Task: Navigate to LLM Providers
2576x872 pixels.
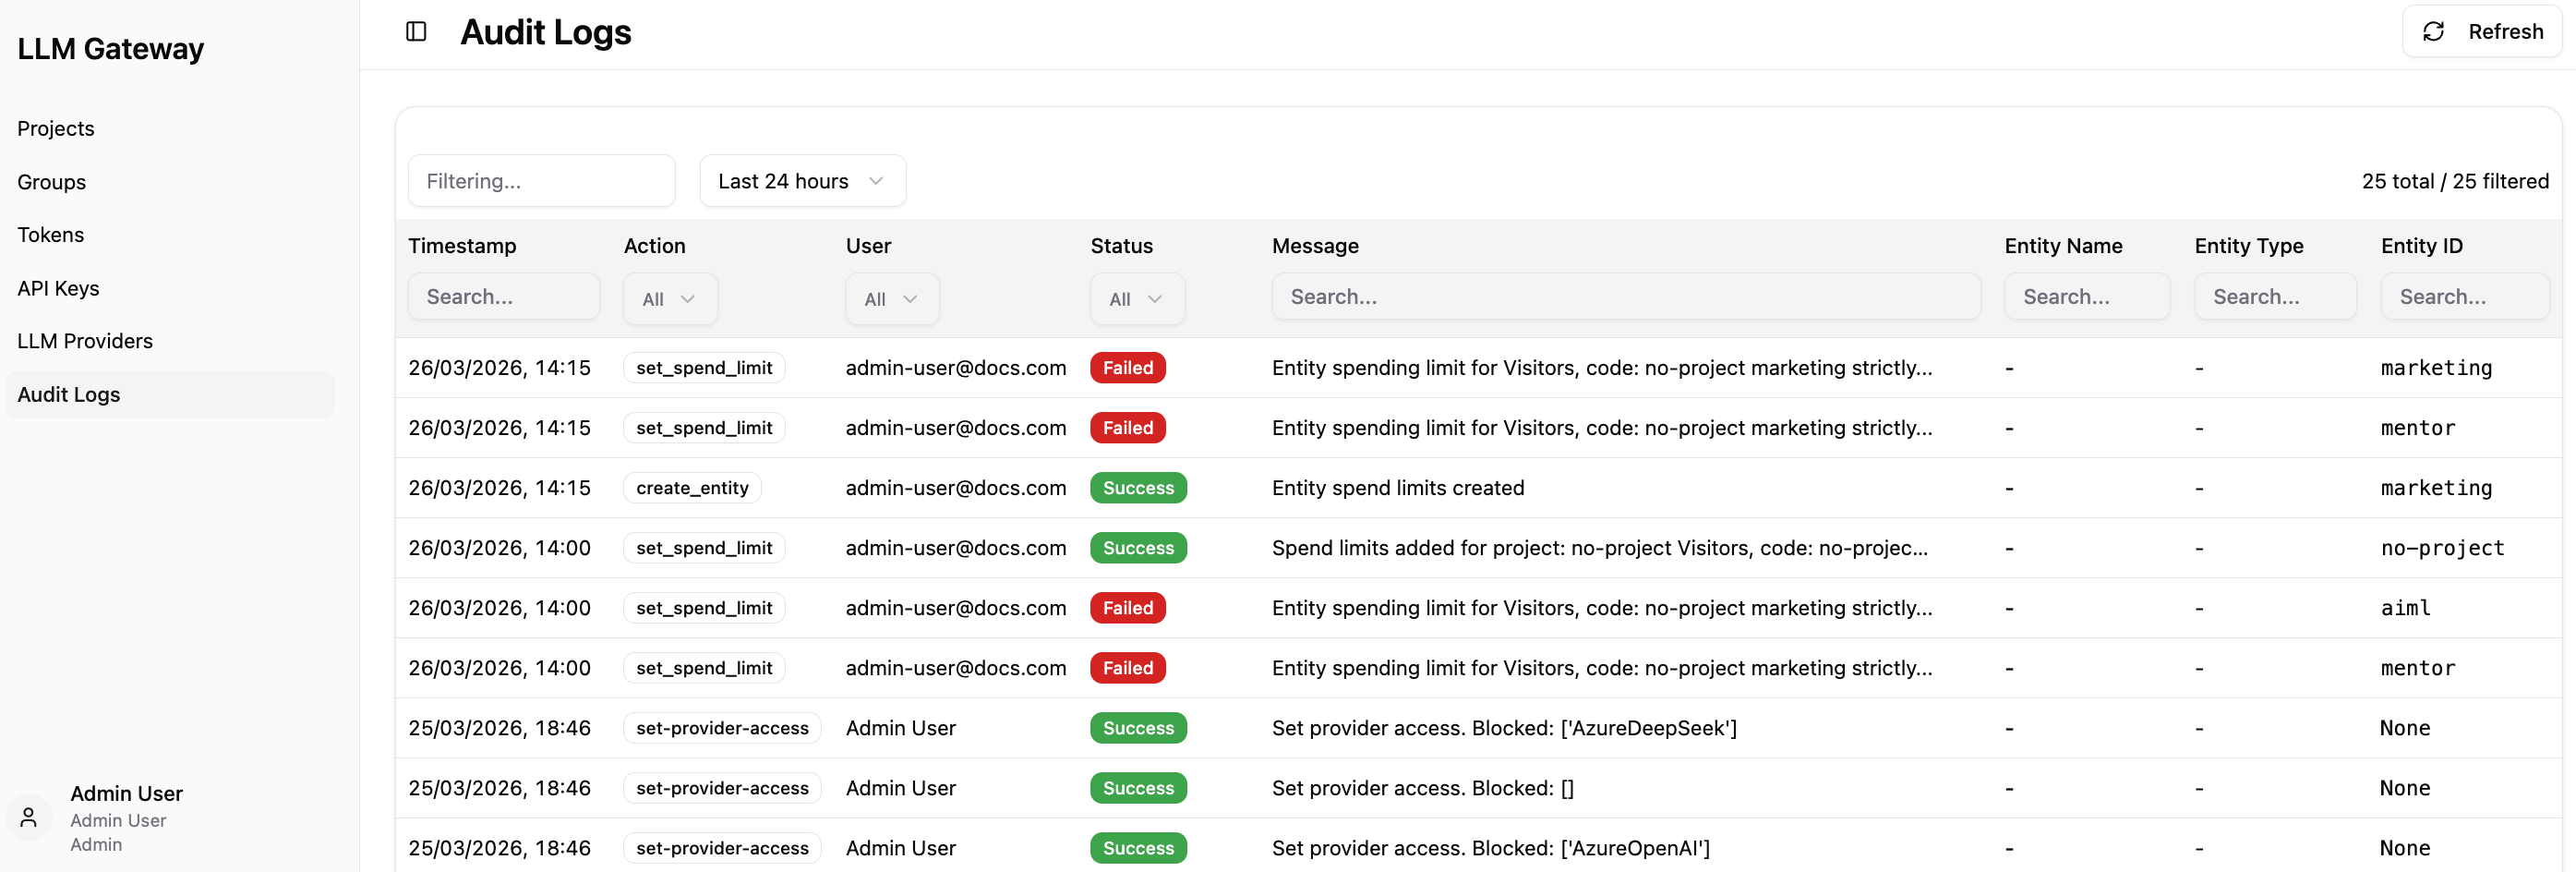Action: 85,341
